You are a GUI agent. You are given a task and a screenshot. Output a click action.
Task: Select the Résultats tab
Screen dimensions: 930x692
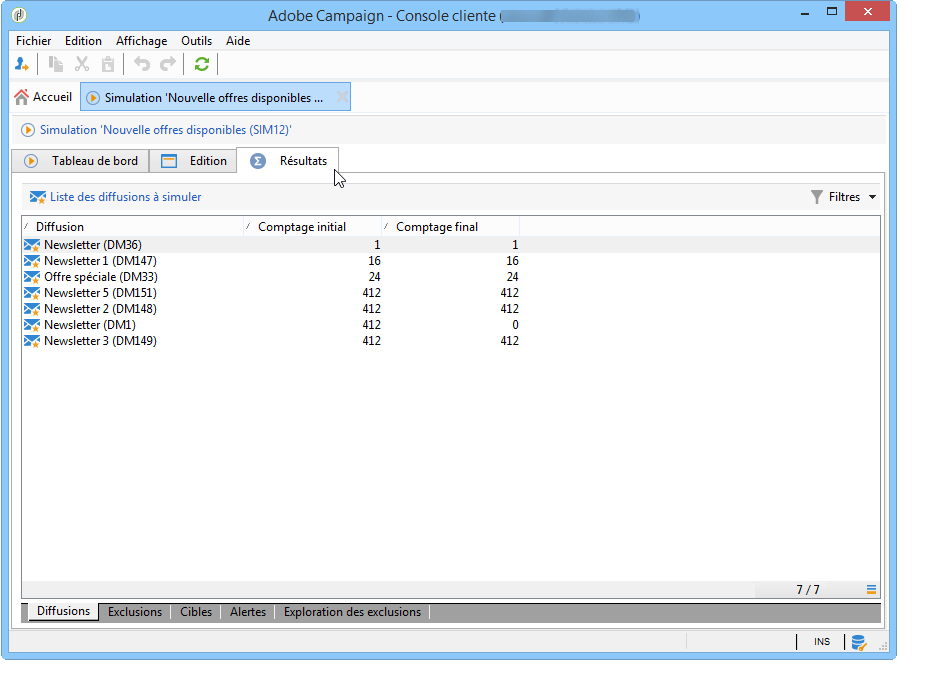click(x=288, y=161)
